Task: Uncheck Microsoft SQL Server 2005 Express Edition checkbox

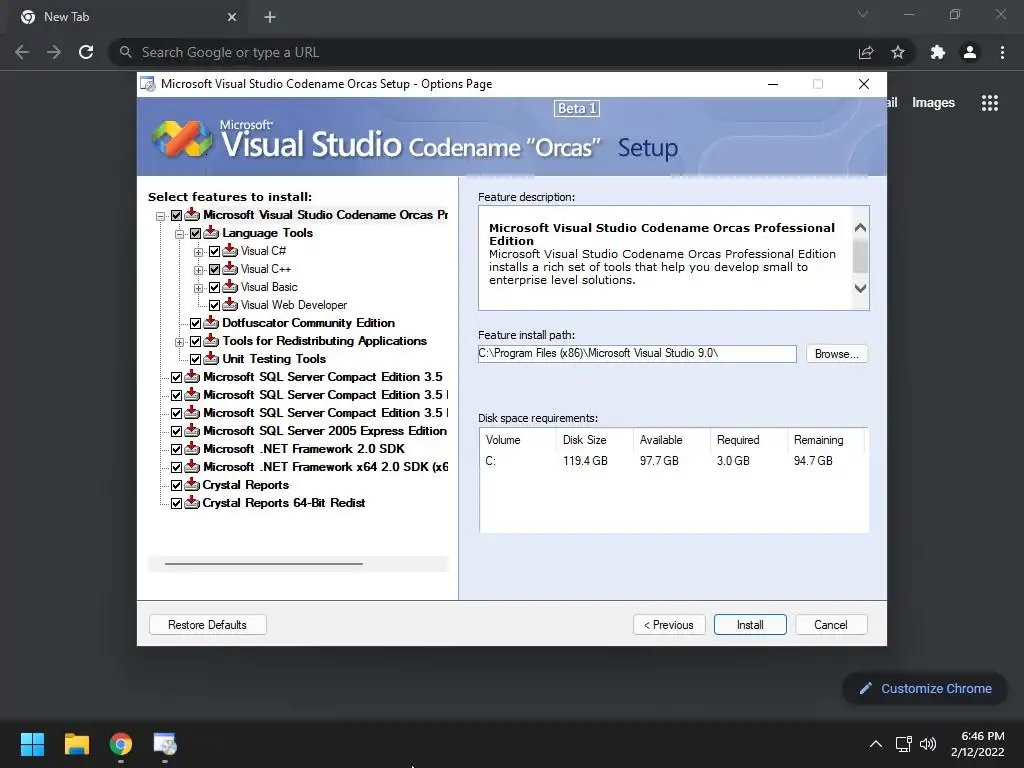Action: point(176,431)
